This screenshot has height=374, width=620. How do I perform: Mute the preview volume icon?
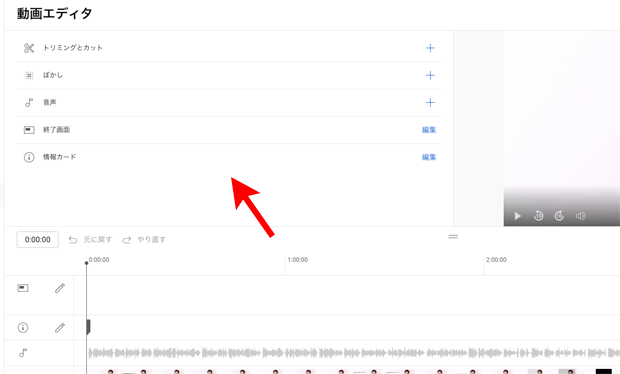tap(580, 216)
